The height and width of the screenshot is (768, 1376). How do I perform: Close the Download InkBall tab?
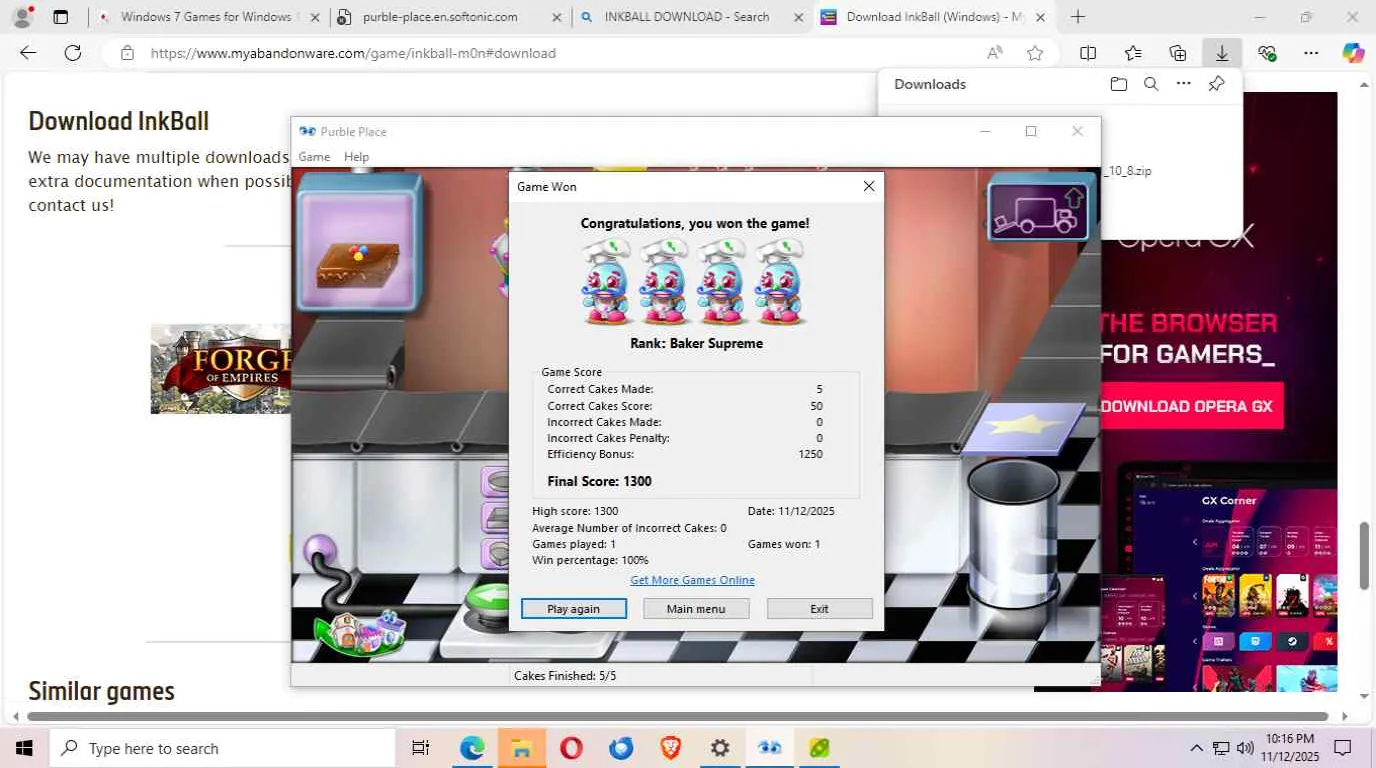coord(1040,17)
